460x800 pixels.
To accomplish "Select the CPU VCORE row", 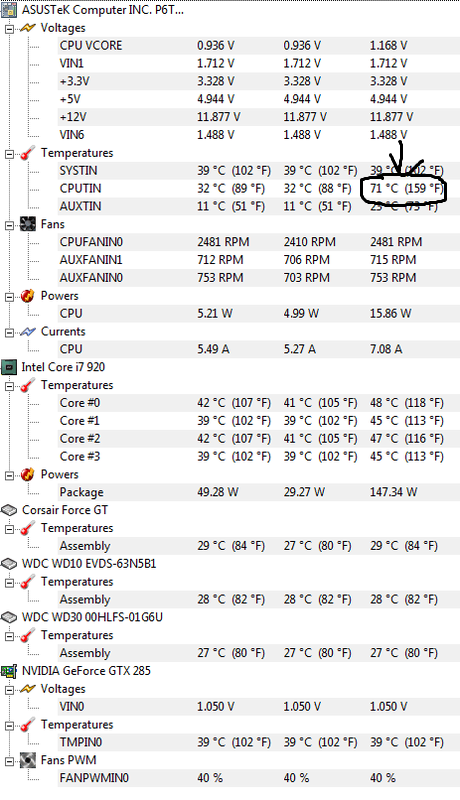I will point(259,45).
